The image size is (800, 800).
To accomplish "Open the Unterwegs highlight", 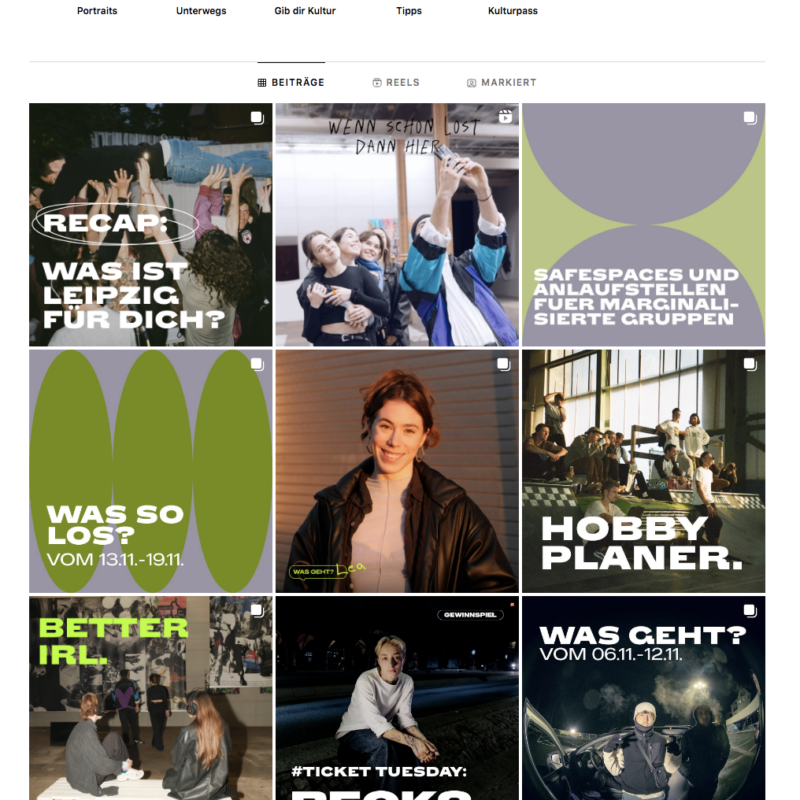I will [x=201, y=11].
